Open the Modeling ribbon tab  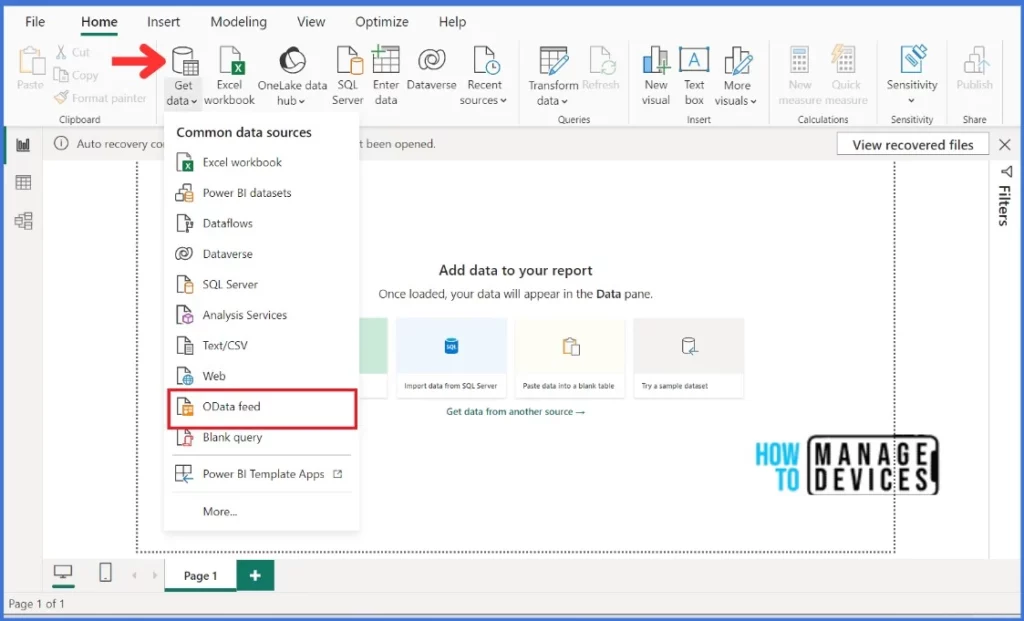click(x=238, y=22)
